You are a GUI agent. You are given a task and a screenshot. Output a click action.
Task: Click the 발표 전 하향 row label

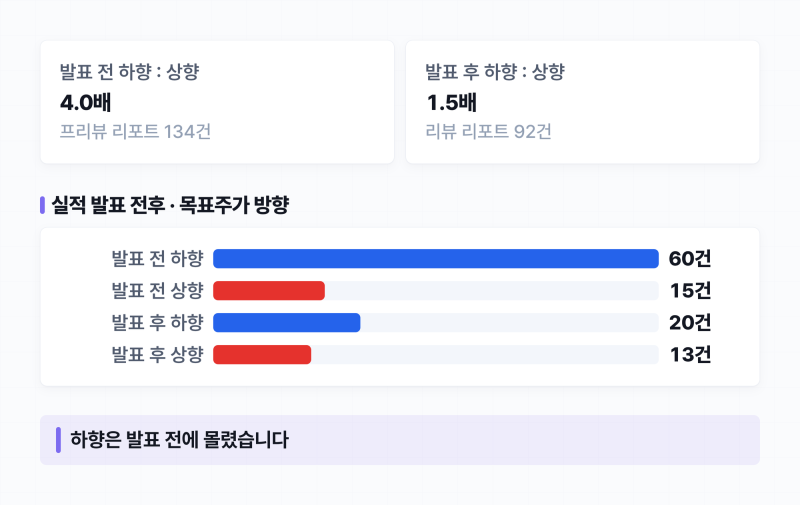(158, 259)
